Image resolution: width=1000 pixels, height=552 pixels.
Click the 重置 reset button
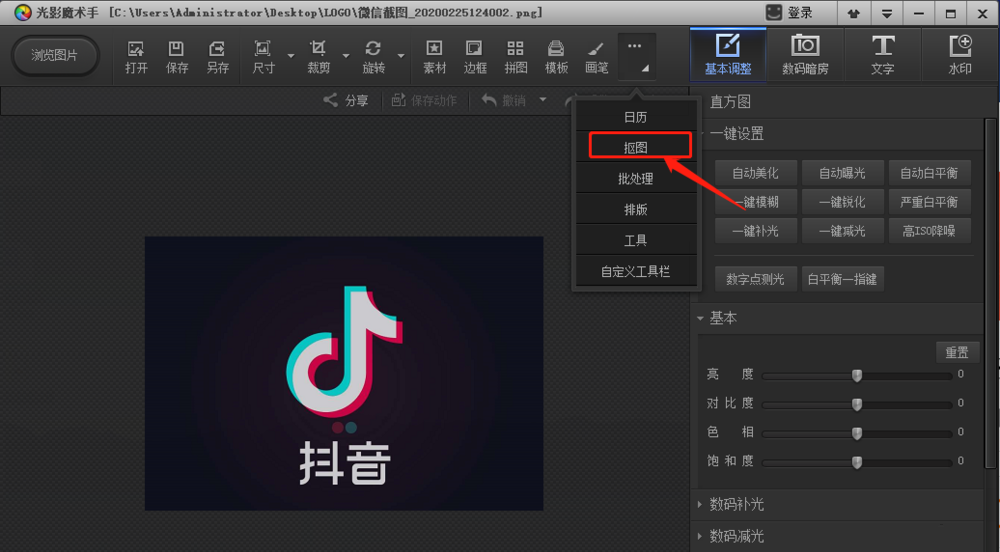957,352
